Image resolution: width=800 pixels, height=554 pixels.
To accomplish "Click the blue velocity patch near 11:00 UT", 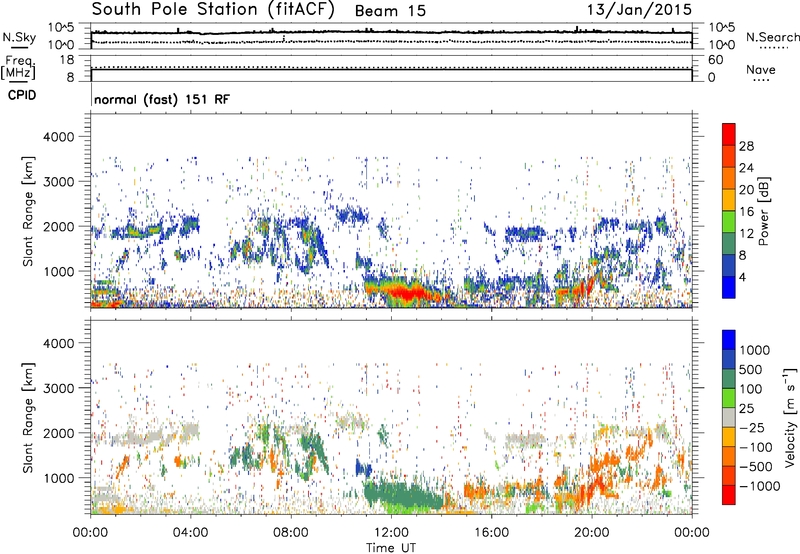I will pyautogui.click(x=363, y=466).
